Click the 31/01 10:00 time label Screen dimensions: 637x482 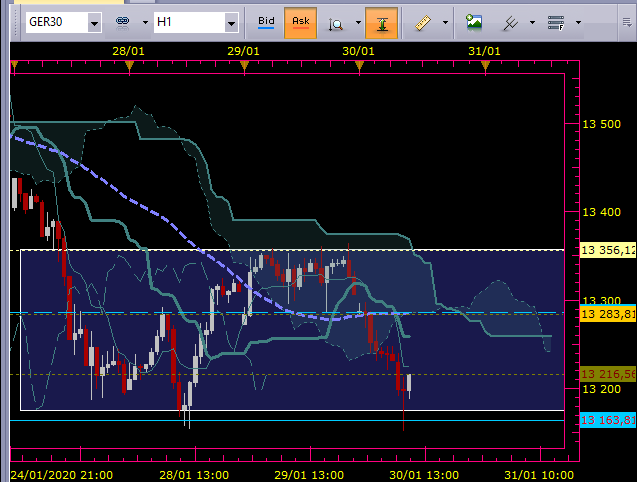pos(539,475)
